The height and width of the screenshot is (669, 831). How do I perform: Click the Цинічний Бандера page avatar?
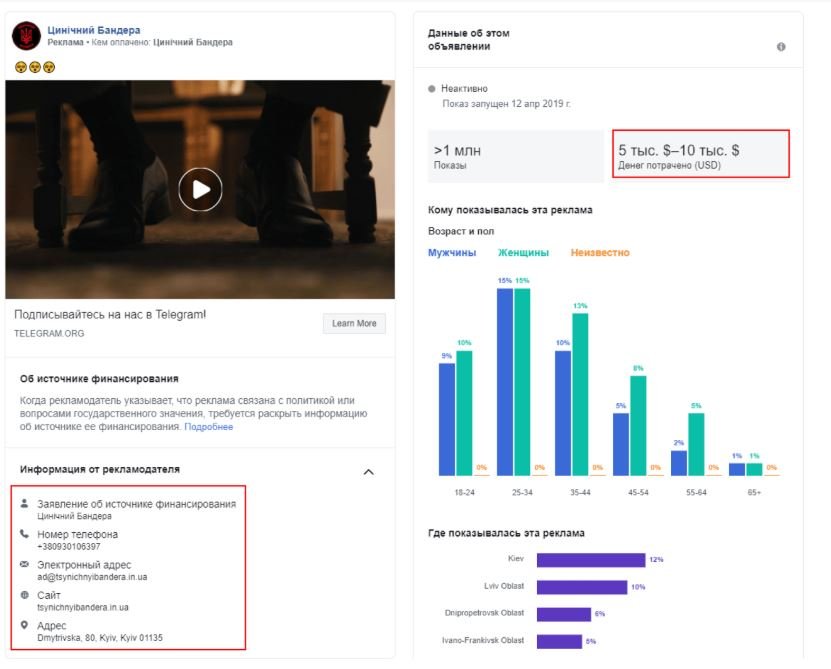click(x=26, y=37)
